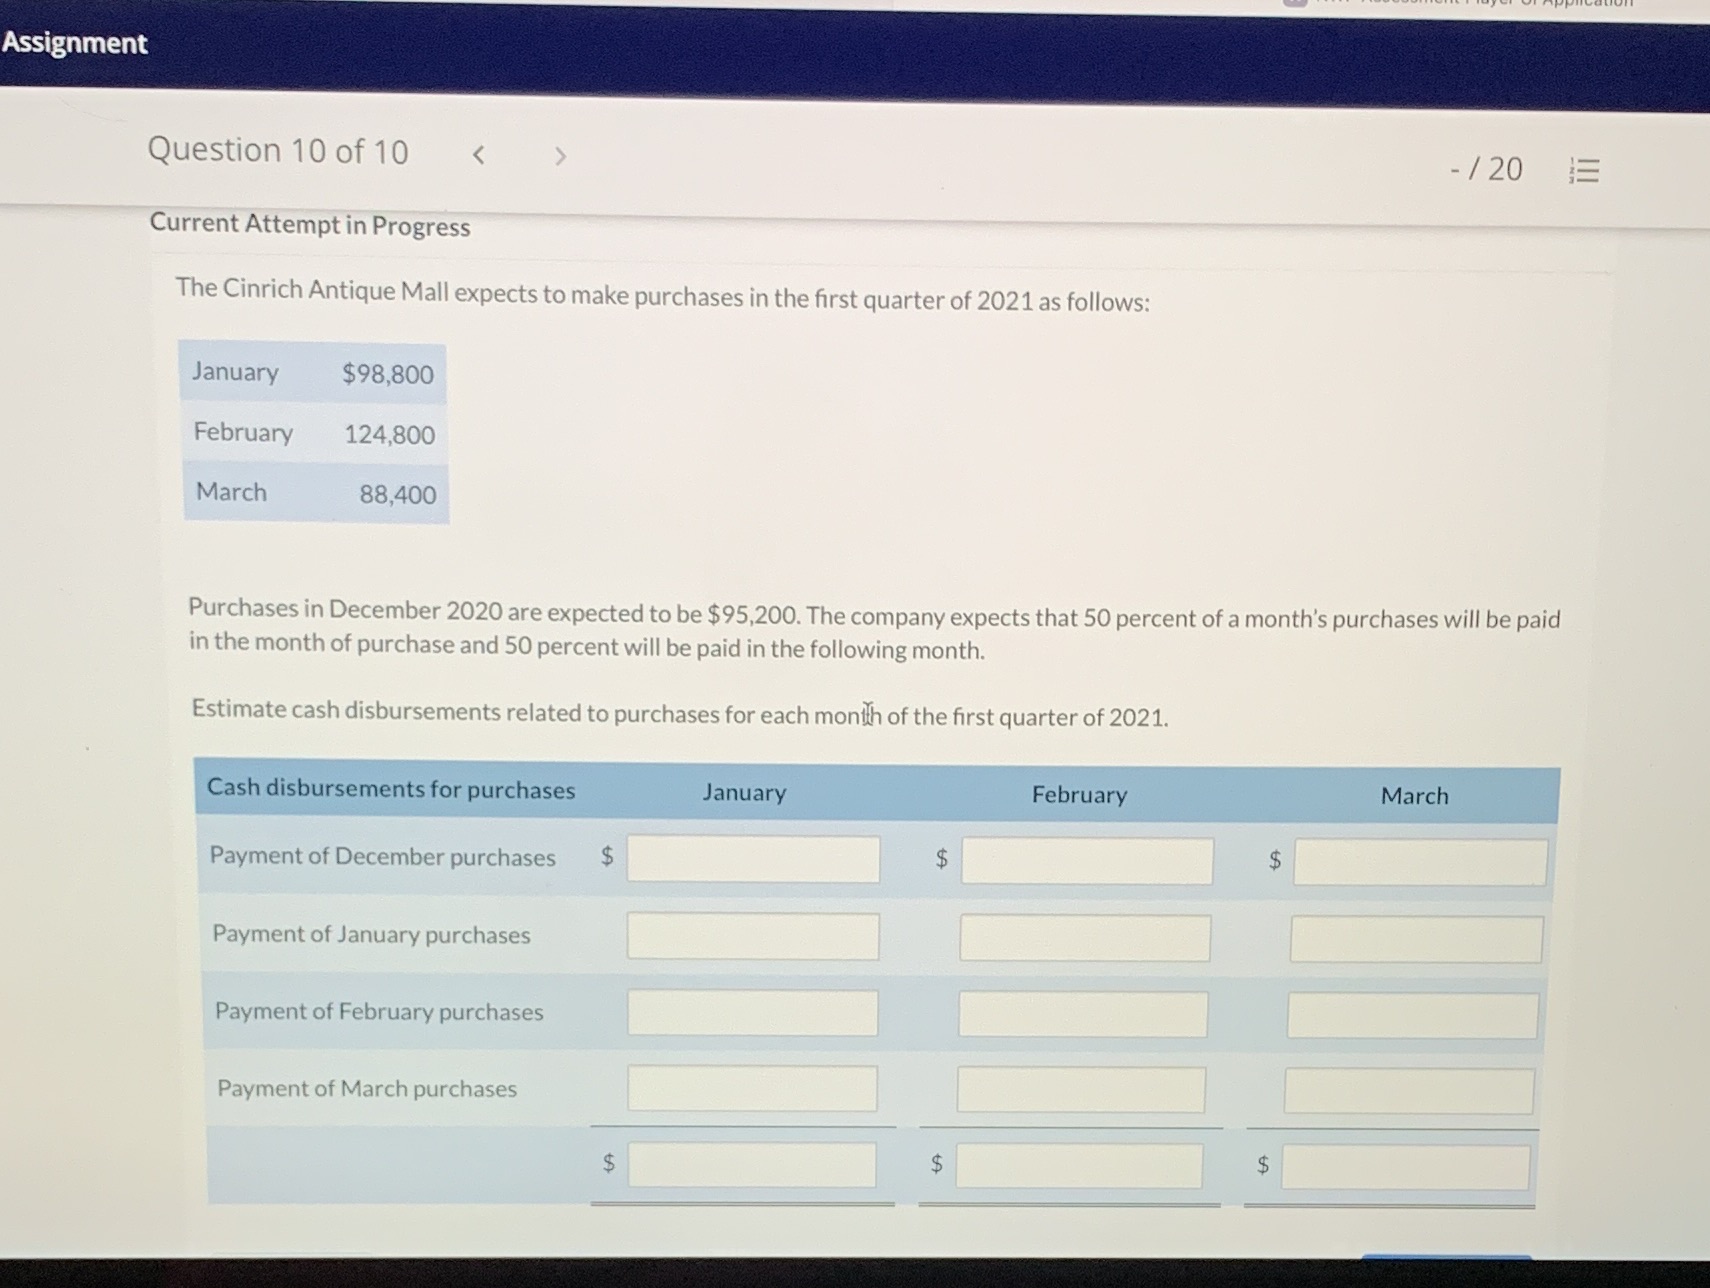This screenshot has width=1710, height=1288.
Task: Click February field for February purchases payment
Action: click(1083, 1014)
